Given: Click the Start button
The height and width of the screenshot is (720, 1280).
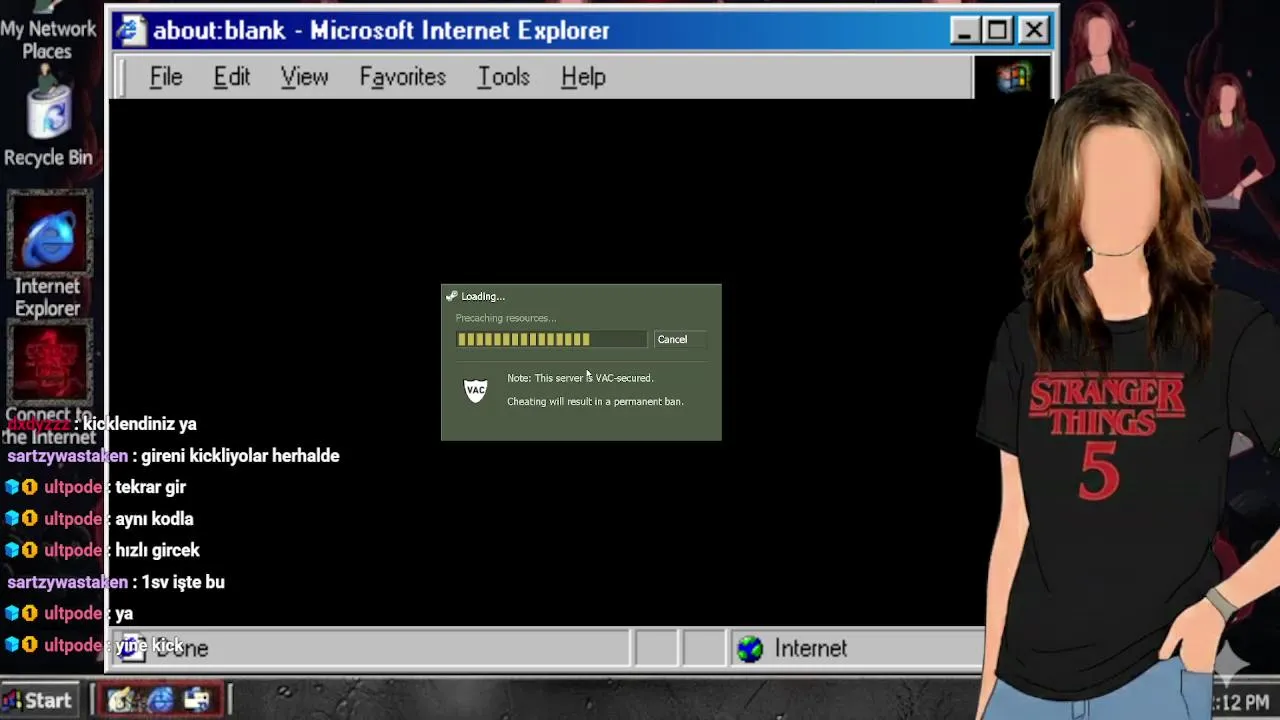Looking at the screenshot, I should pos(38,700).
